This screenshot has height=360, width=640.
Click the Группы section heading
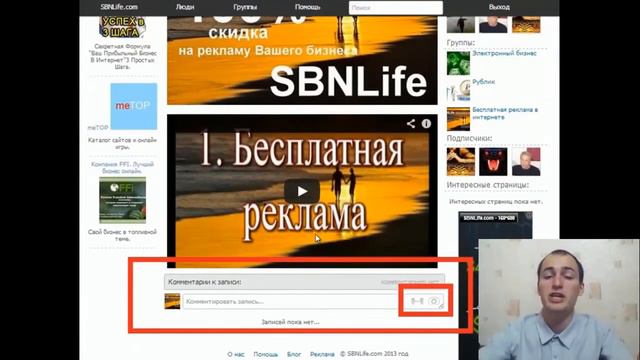click(460, 42)
